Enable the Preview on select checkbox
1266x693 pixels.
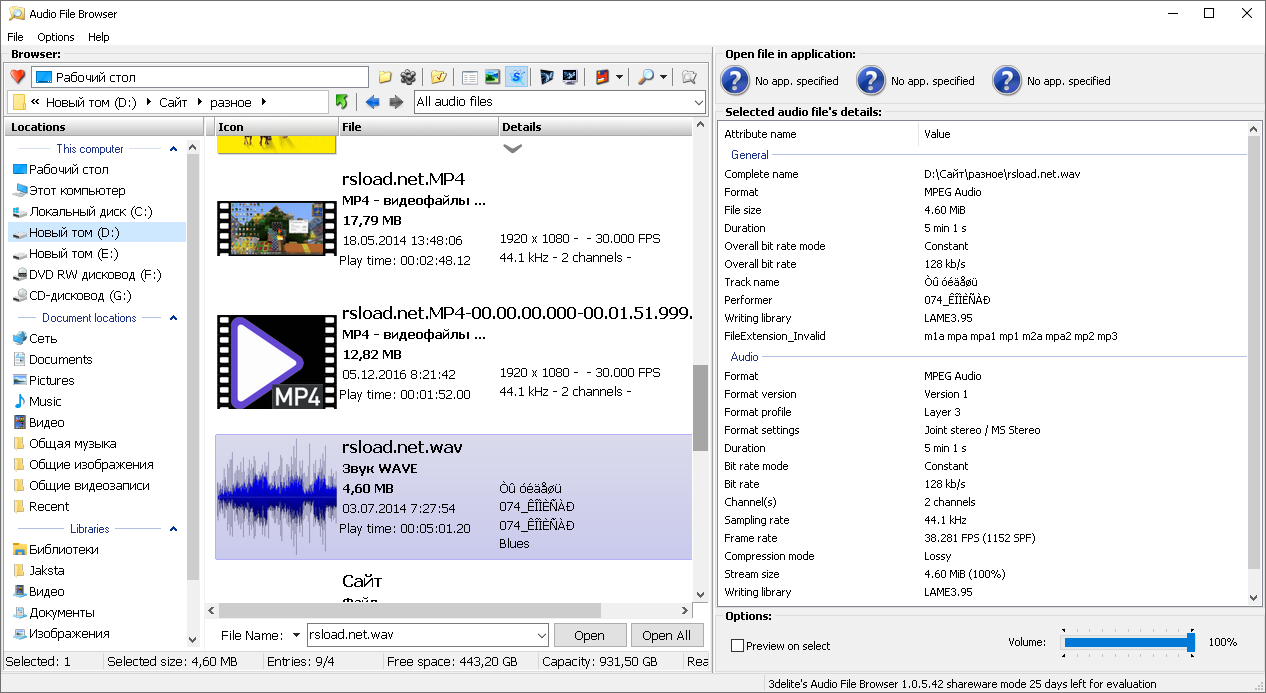click(x=737, y=646)
